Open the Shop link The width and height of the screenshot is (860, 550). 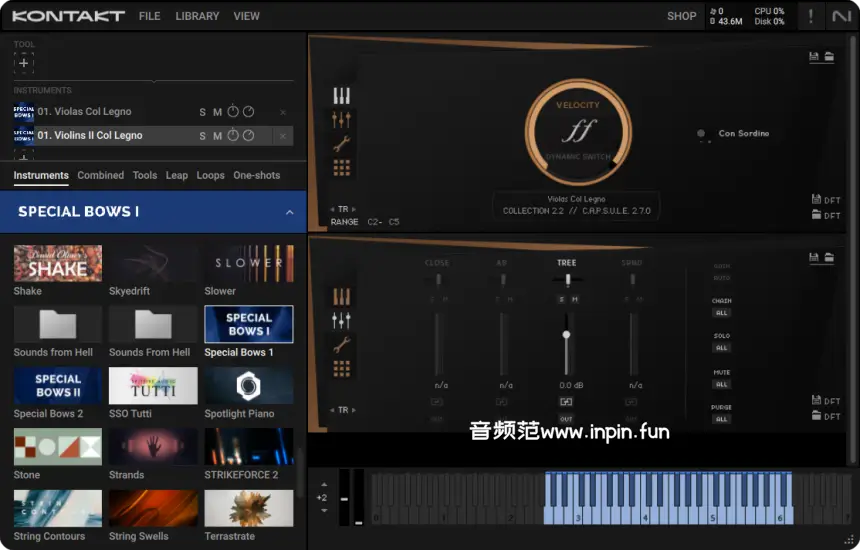tap(681, 16)
